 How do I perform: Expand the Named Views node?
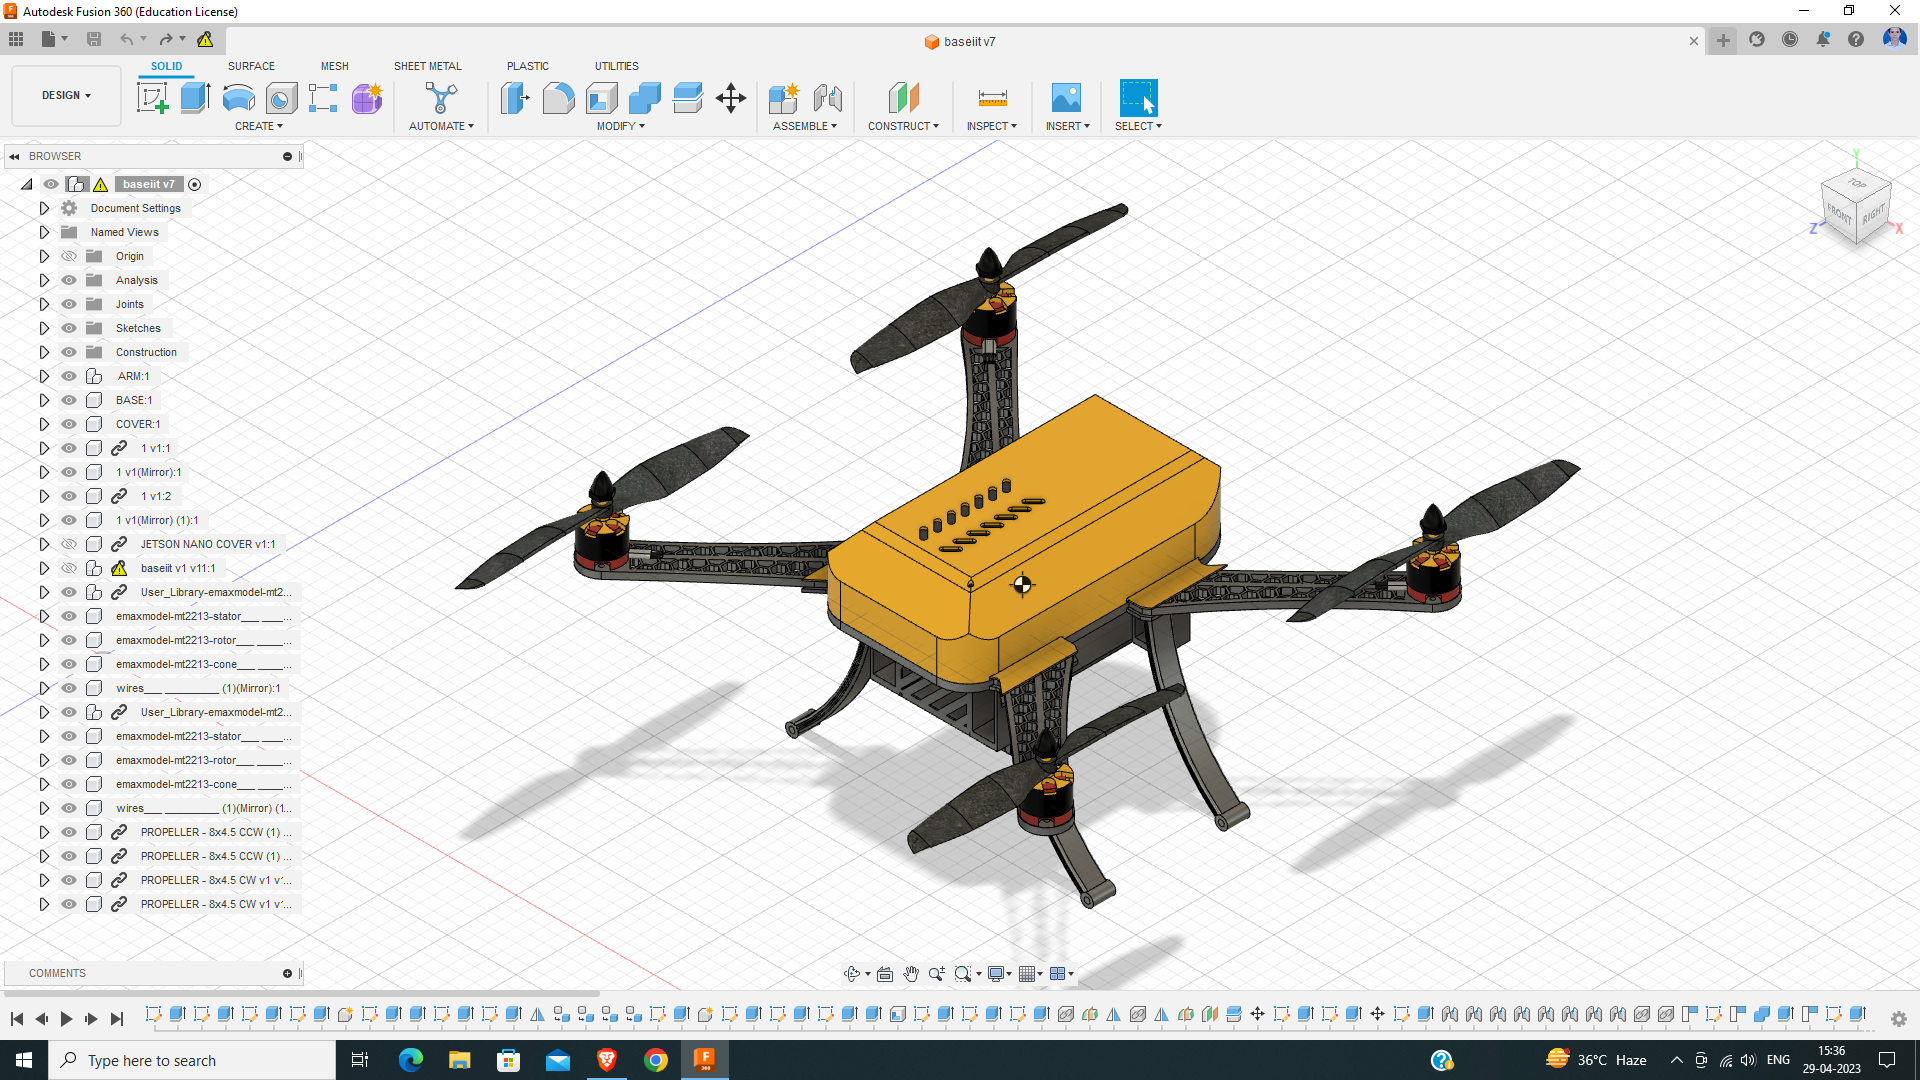(x=44, y=232)
